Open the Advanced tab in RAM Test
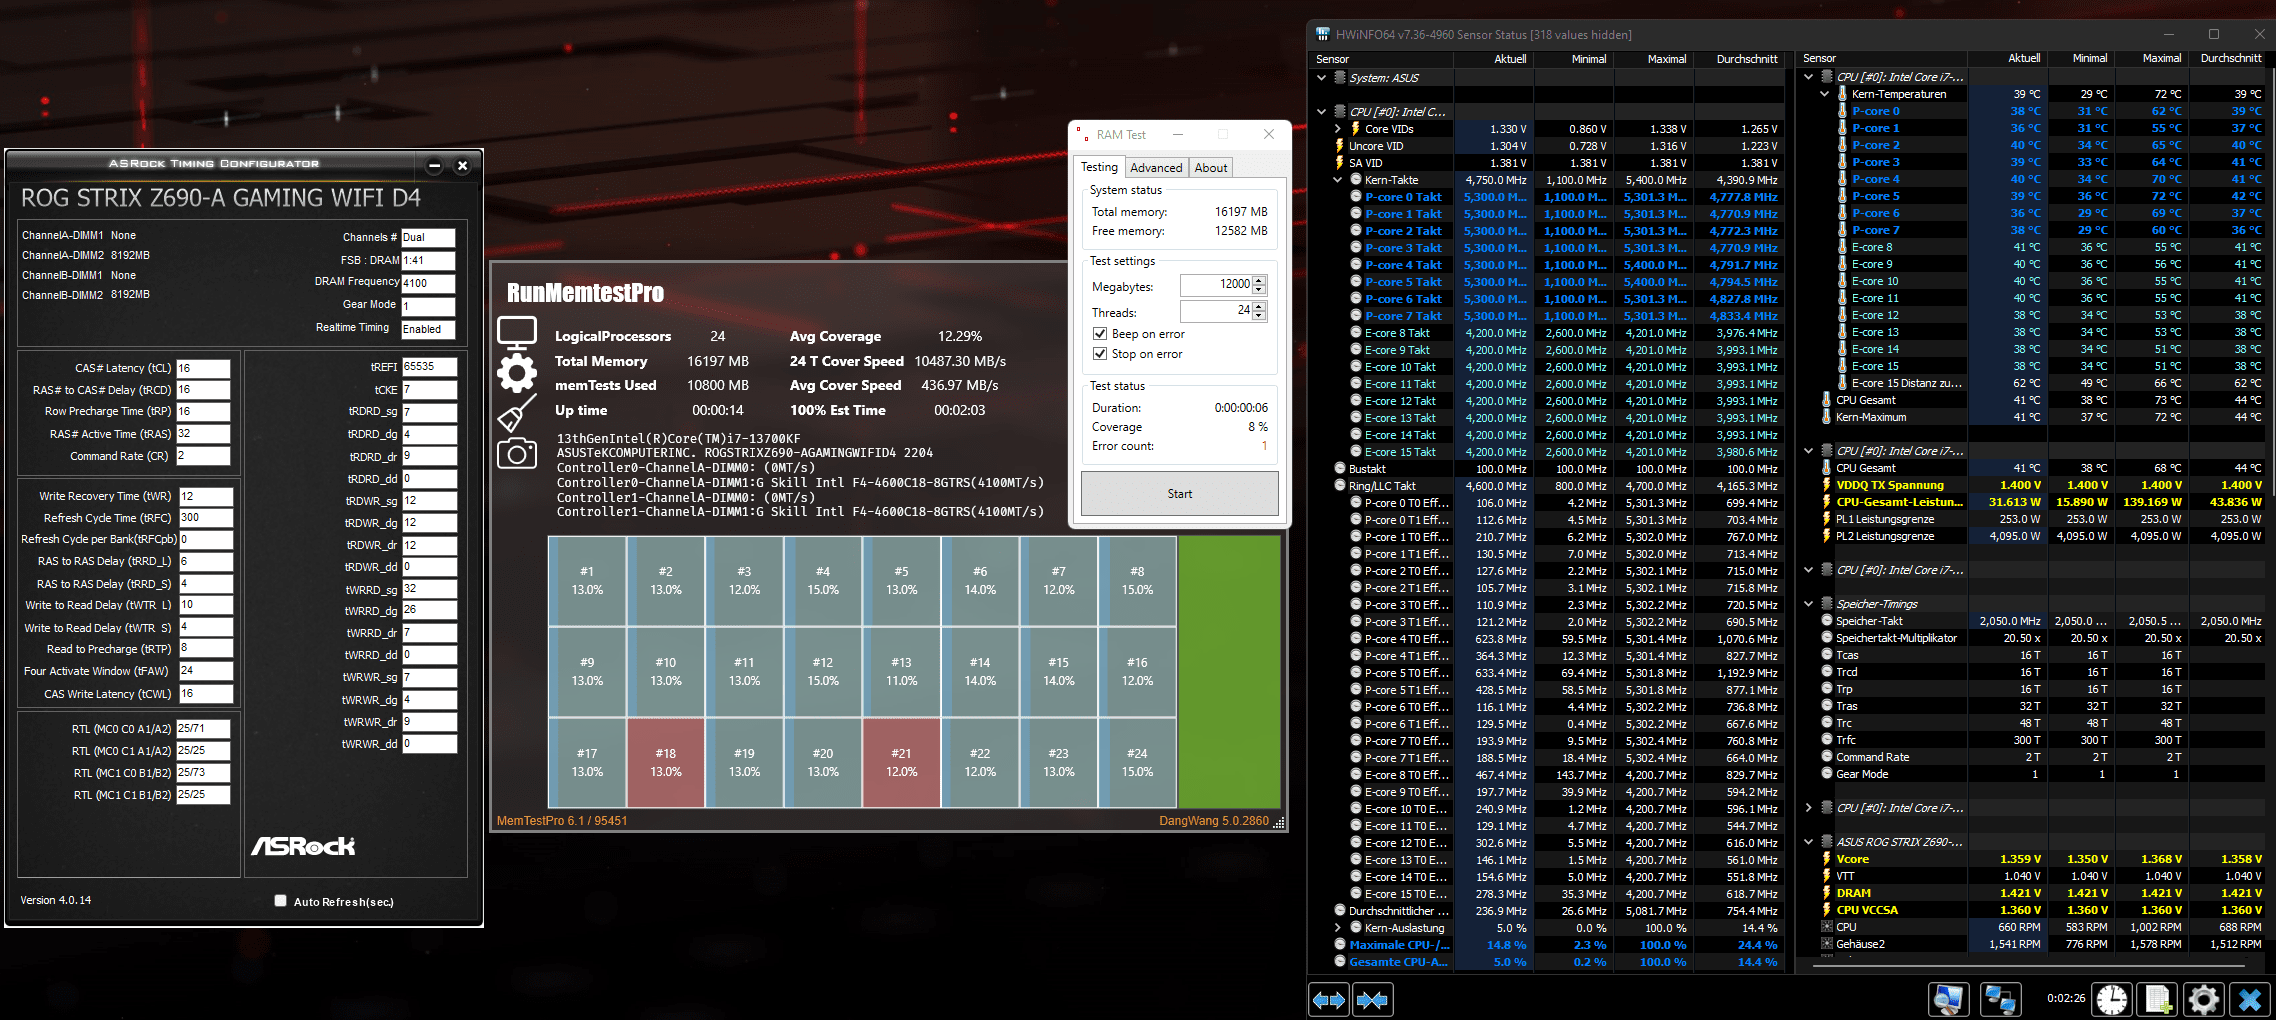The width and height of the screenshot is (2276, 1020). [1156, 168]
